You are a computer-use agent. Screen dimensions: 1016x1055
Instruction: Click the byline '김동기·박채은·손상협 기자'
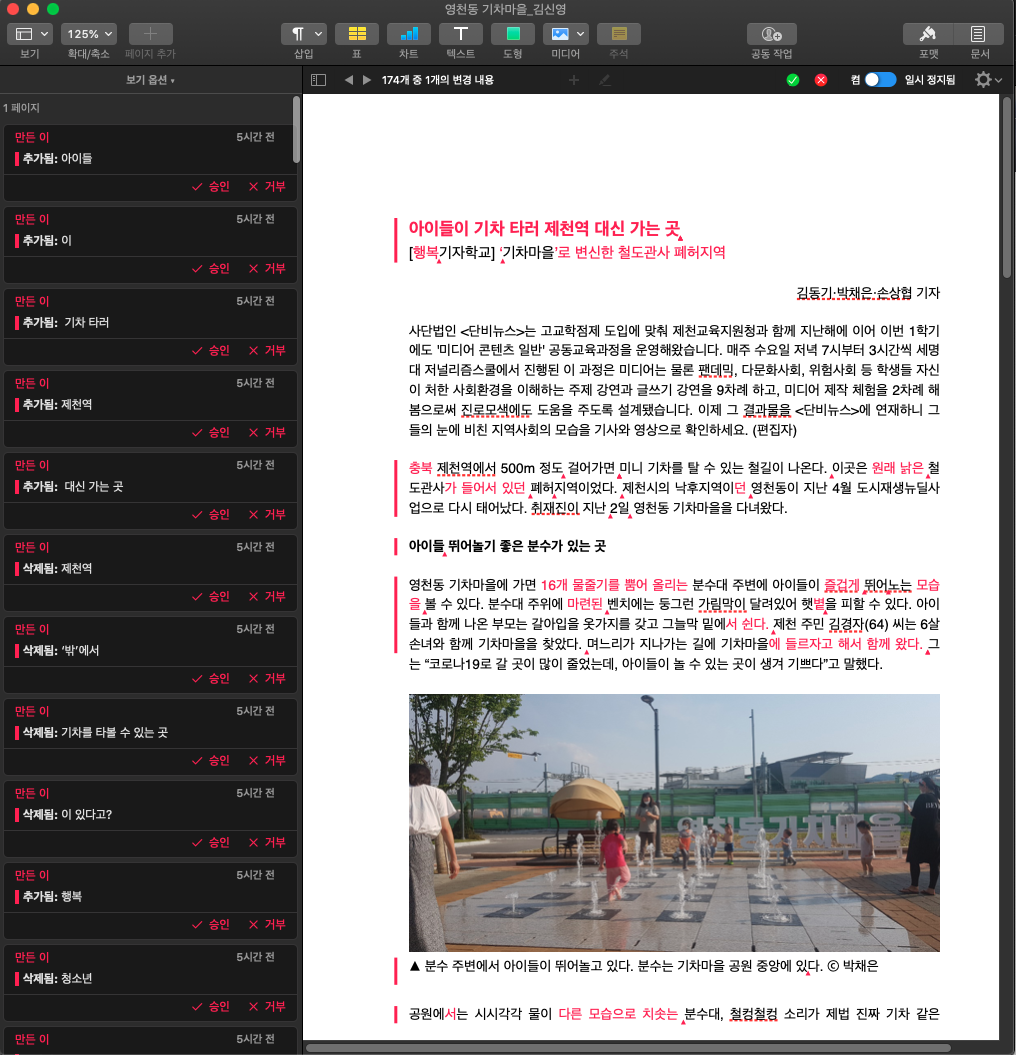[x=868, y=293]
